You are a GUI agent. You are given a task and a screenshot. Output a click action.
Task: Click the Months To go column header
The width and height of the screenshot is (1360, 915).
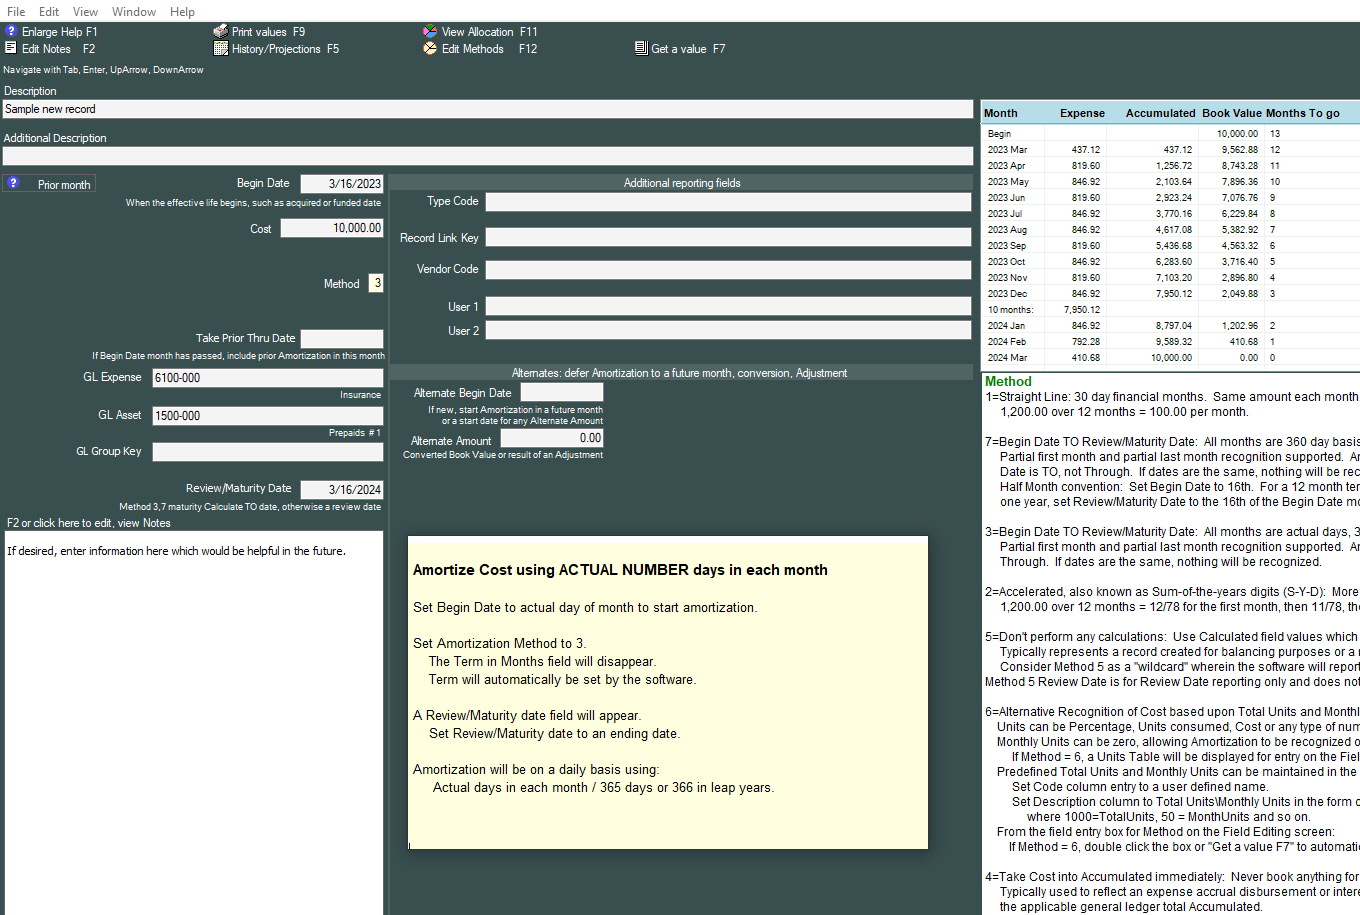click(x=1302, y=113)
